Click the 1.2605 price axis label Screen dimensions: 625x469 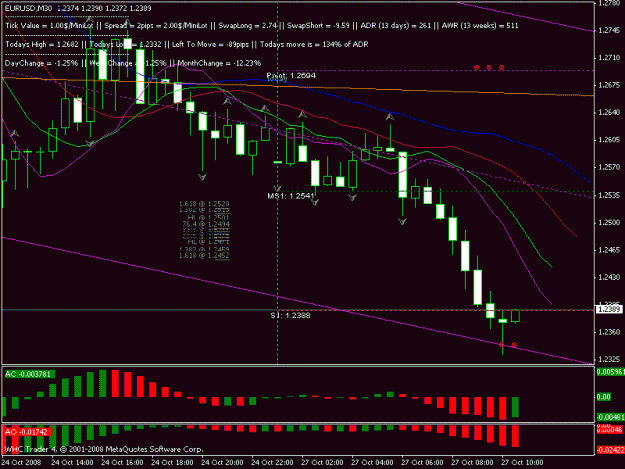pos(609,140)
